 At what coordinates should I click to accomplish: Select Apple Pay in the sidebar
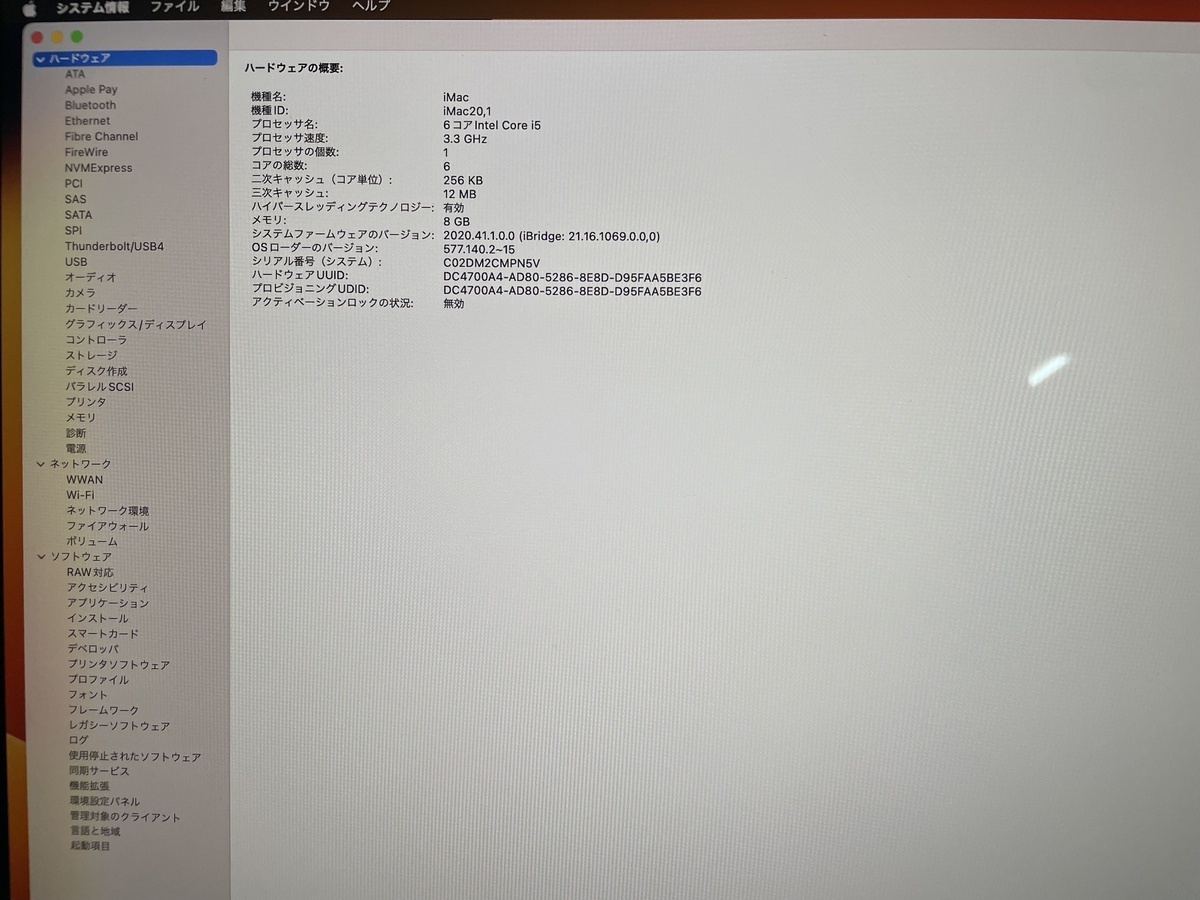coord(91,90)
